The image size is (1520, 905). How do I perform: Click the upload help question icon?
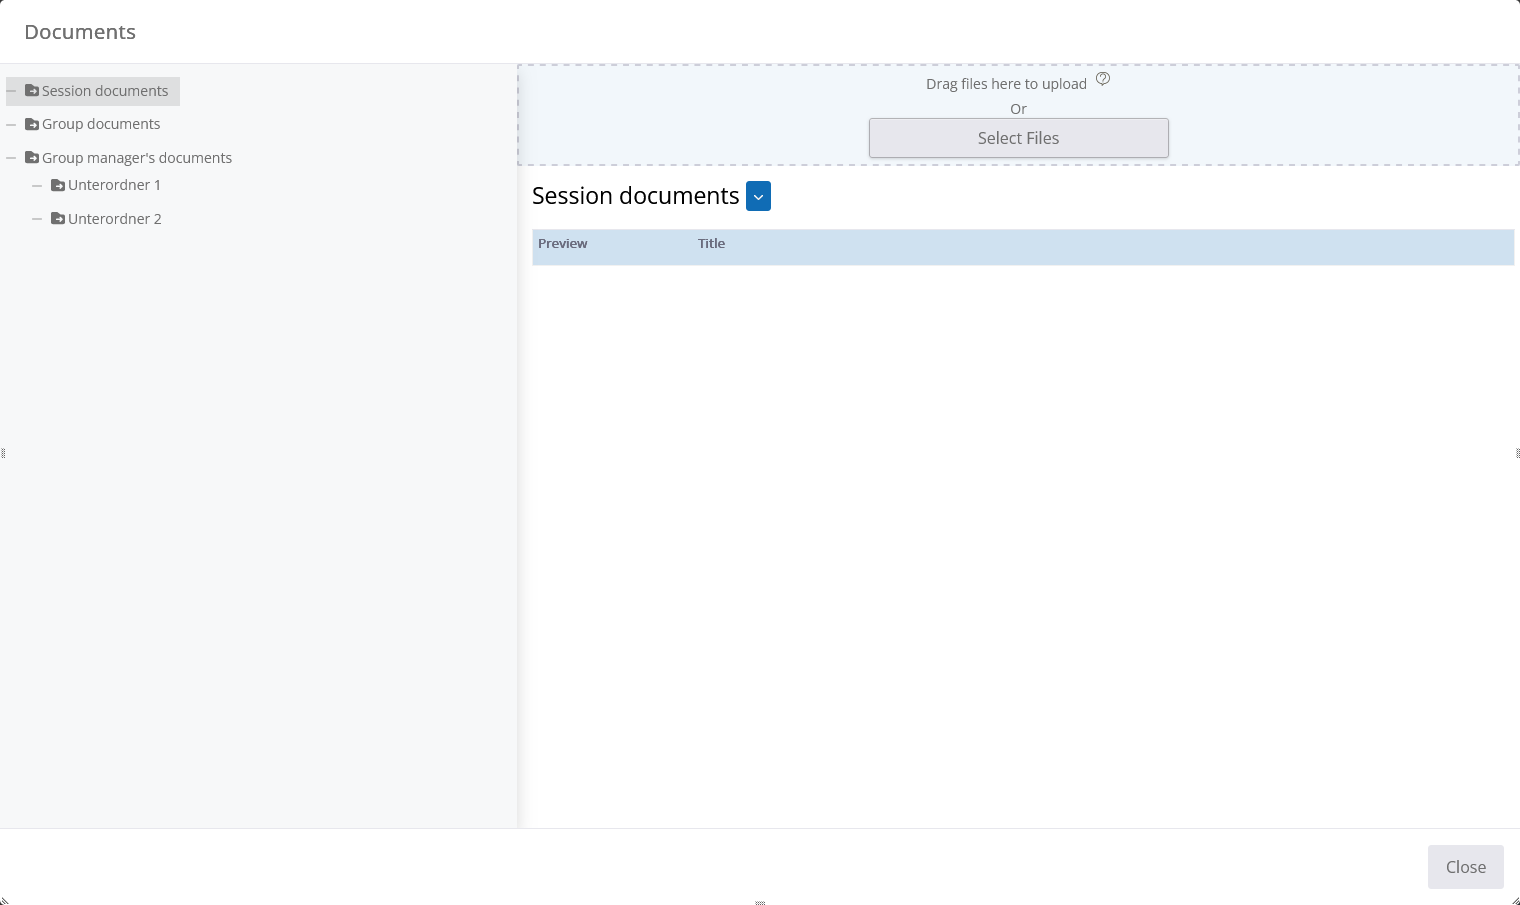[x=1103, y=79]
